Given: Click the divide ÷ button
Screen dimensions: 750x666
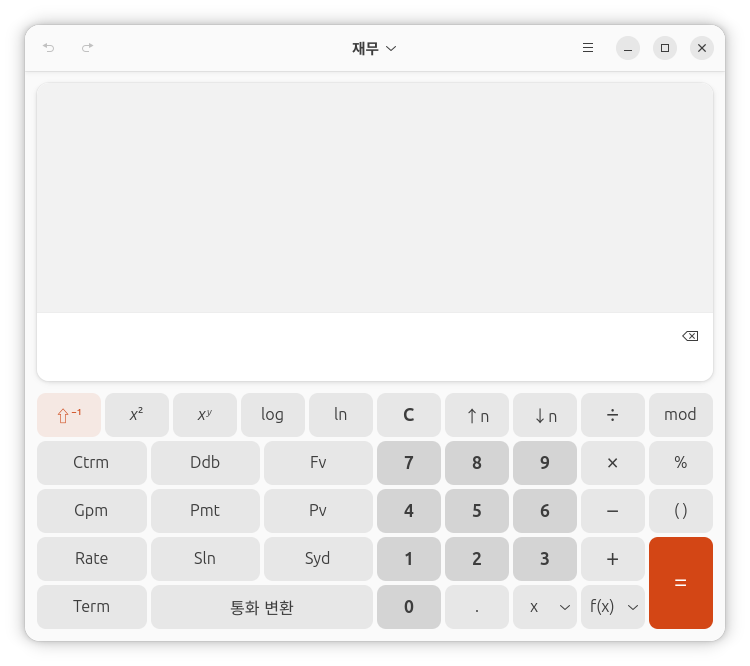Looking at the screenshot, I should pyautogui.click(x=612, y=415).
